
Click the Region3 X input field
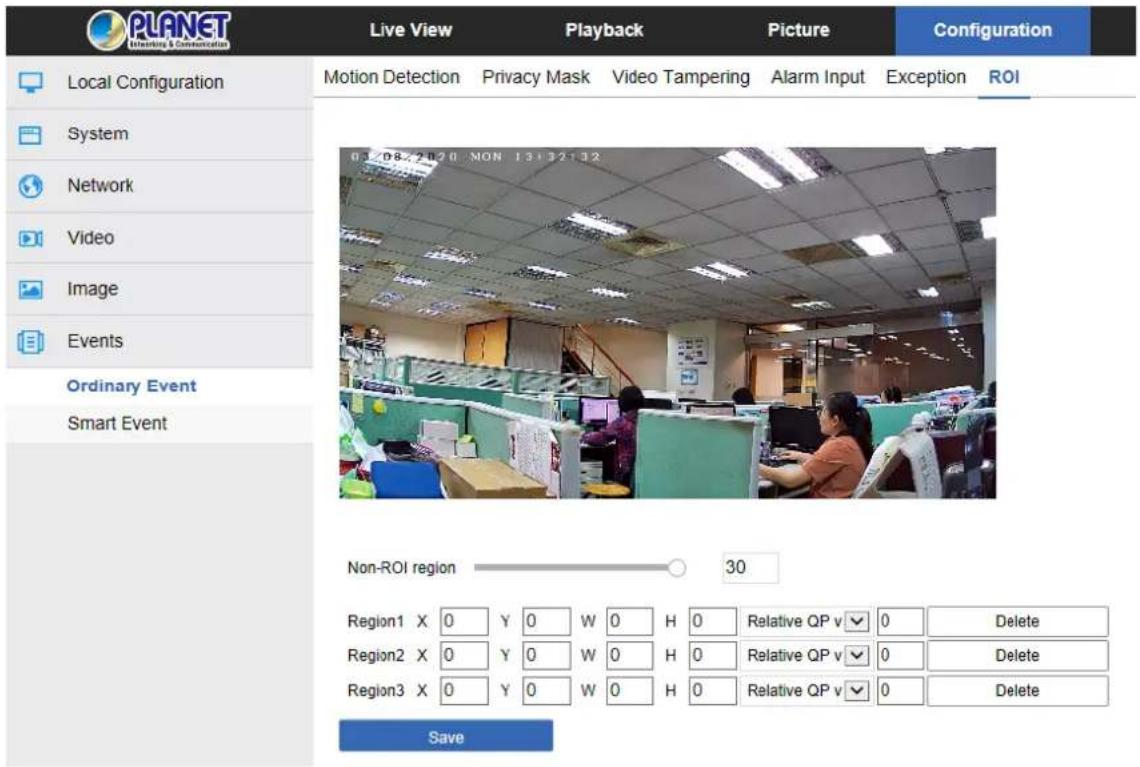point(464,691)
